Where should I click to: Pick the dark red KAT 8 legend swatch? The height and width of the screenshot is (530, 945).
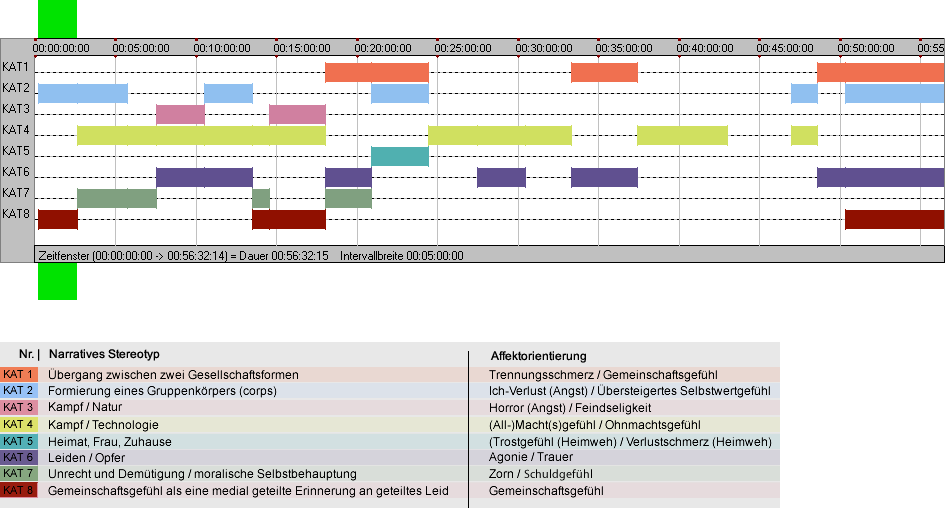[19, 490]
